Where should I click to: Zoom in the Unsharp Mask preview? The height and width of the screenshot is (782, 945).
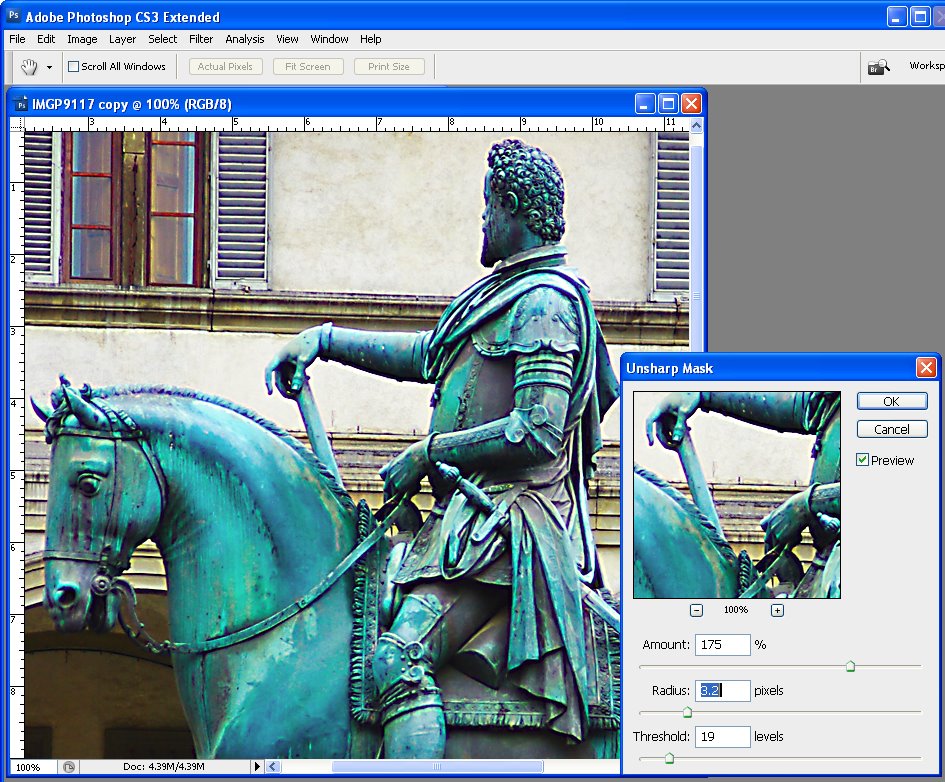[x=777, y=610]
